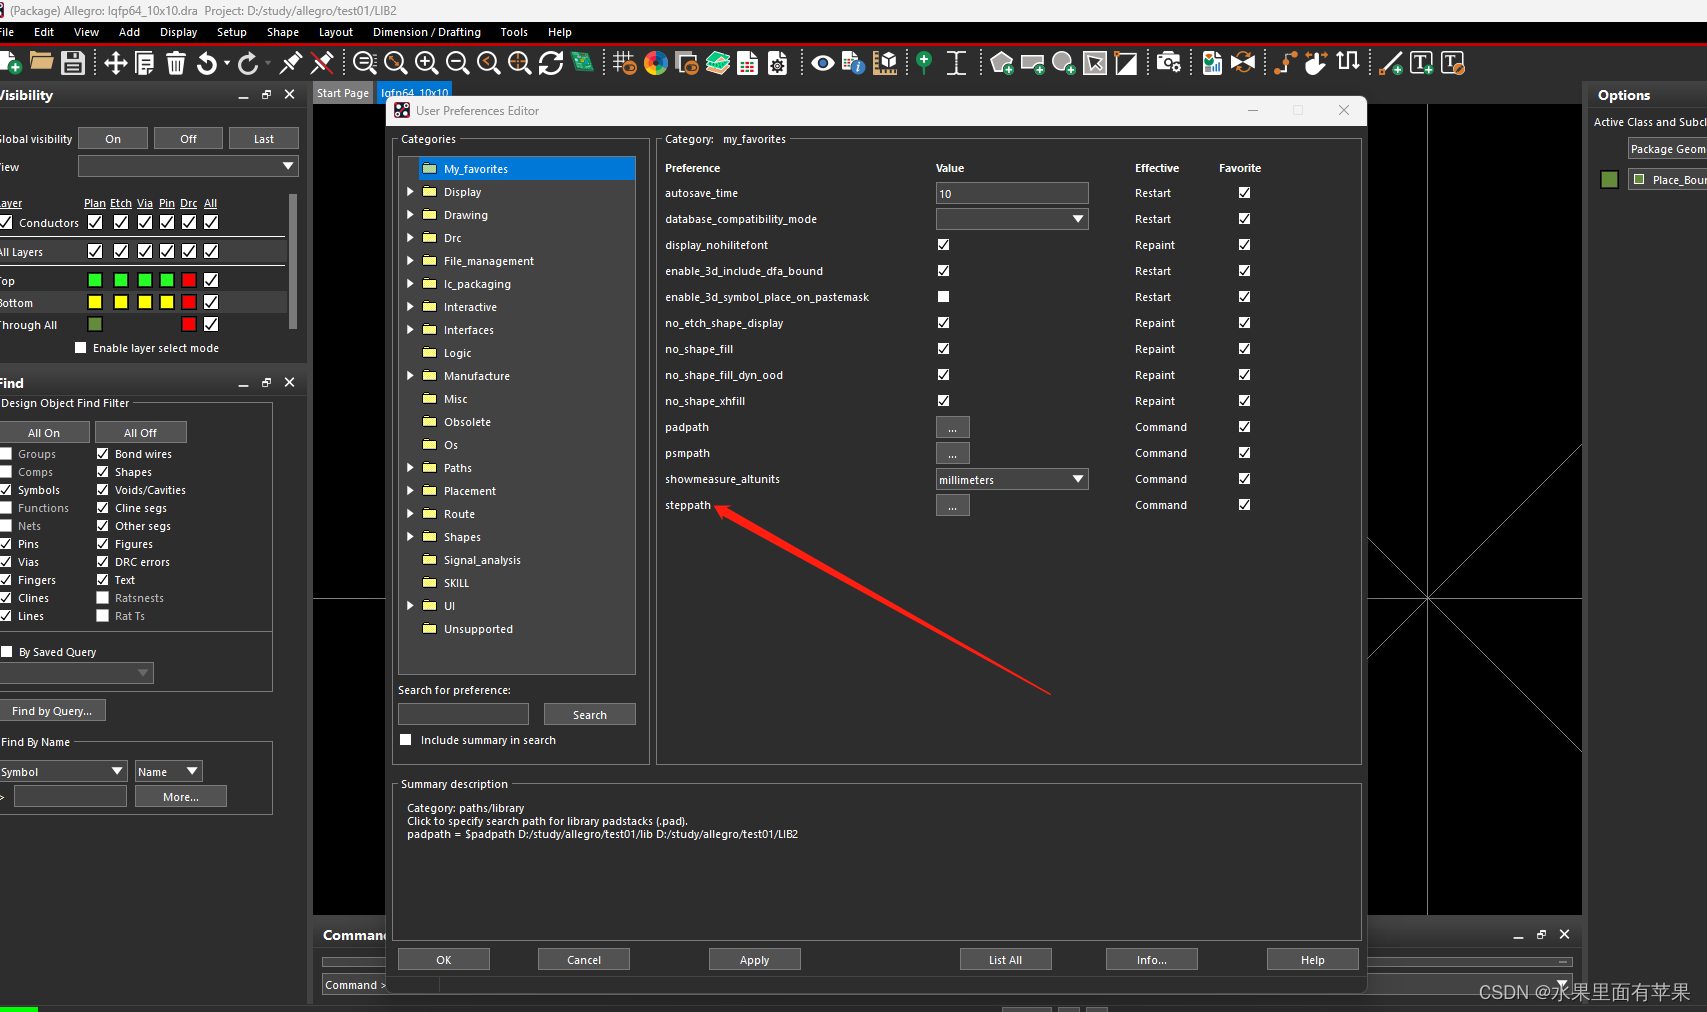Open the Setup menu

231,32
